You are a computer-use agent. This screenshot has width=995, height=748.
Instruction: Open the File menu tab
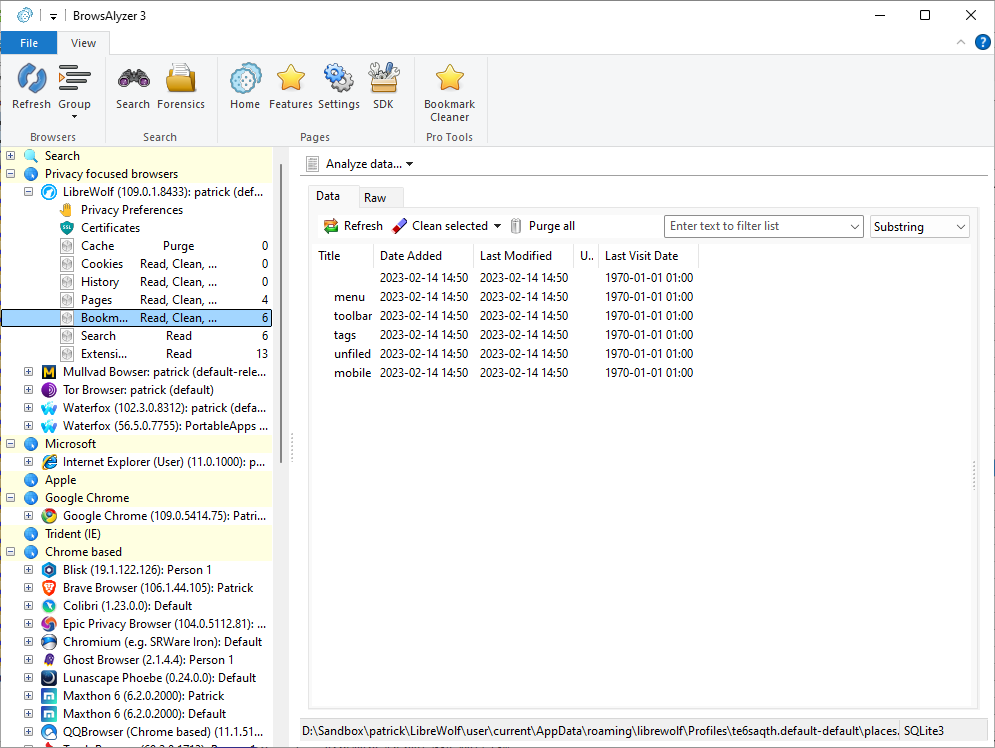click(29, 43)
